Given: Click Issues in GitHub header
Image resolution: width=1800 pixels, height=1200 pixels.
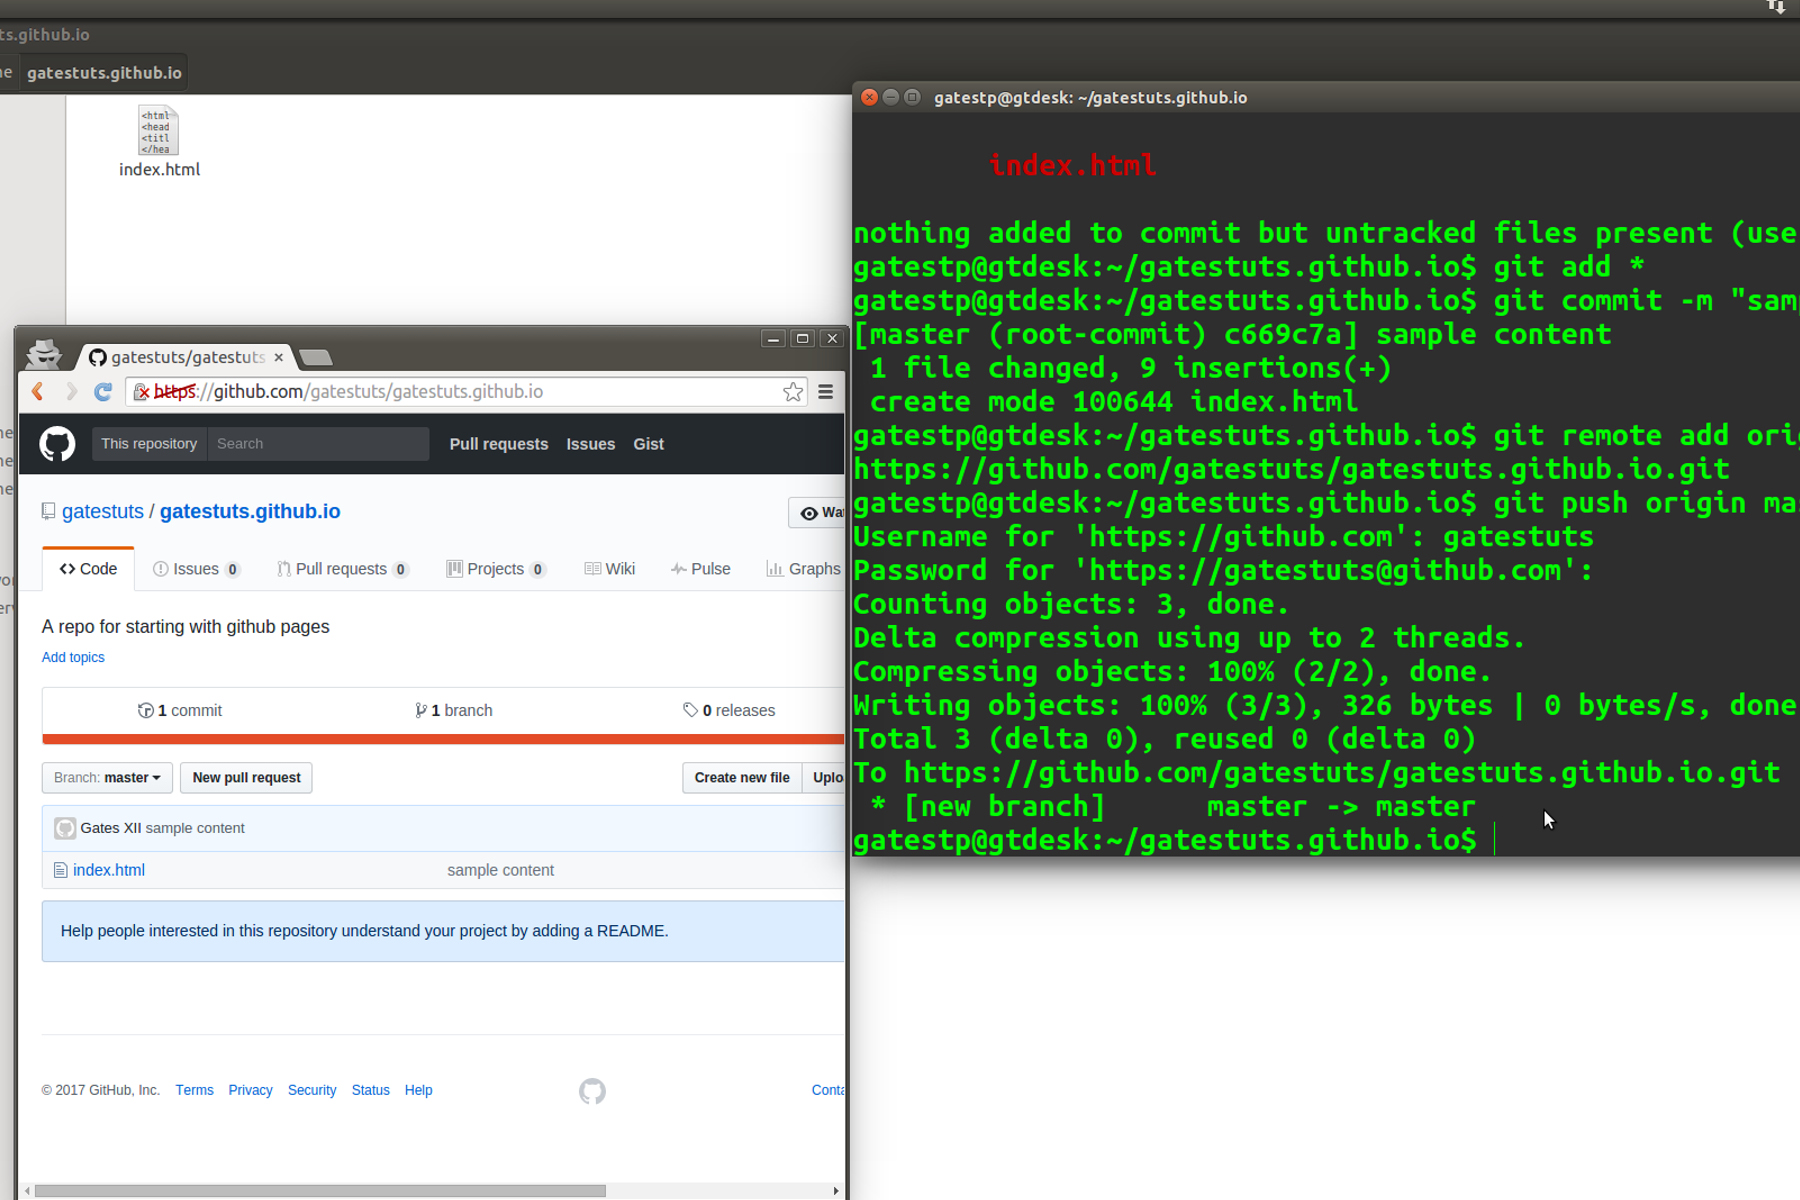Looking at the screenshot, I should (591, 444).
